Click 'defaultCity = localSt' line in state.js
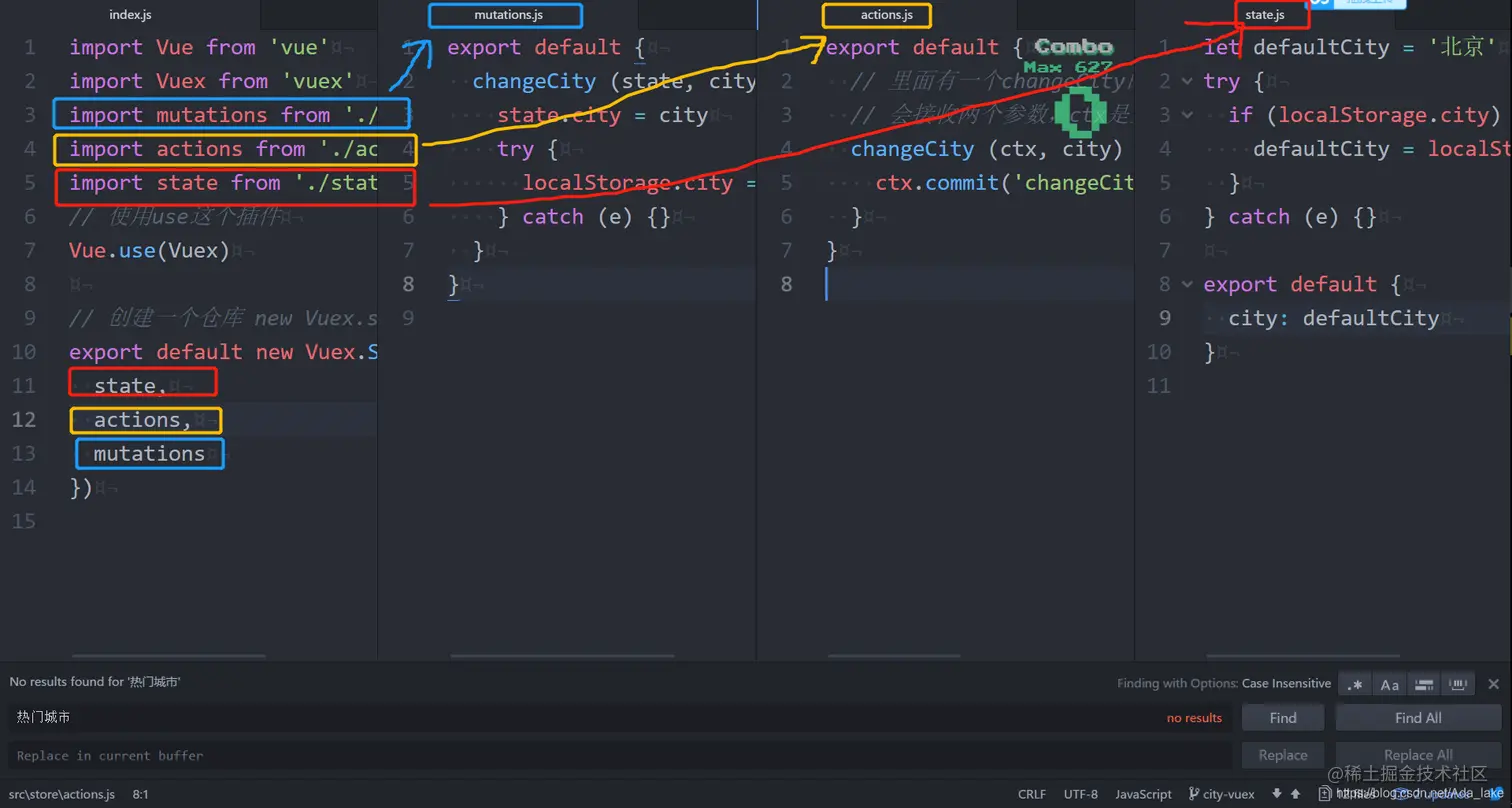This screenshot has height=808, width=1512. pyautogui.click(x=1381, y=150)
